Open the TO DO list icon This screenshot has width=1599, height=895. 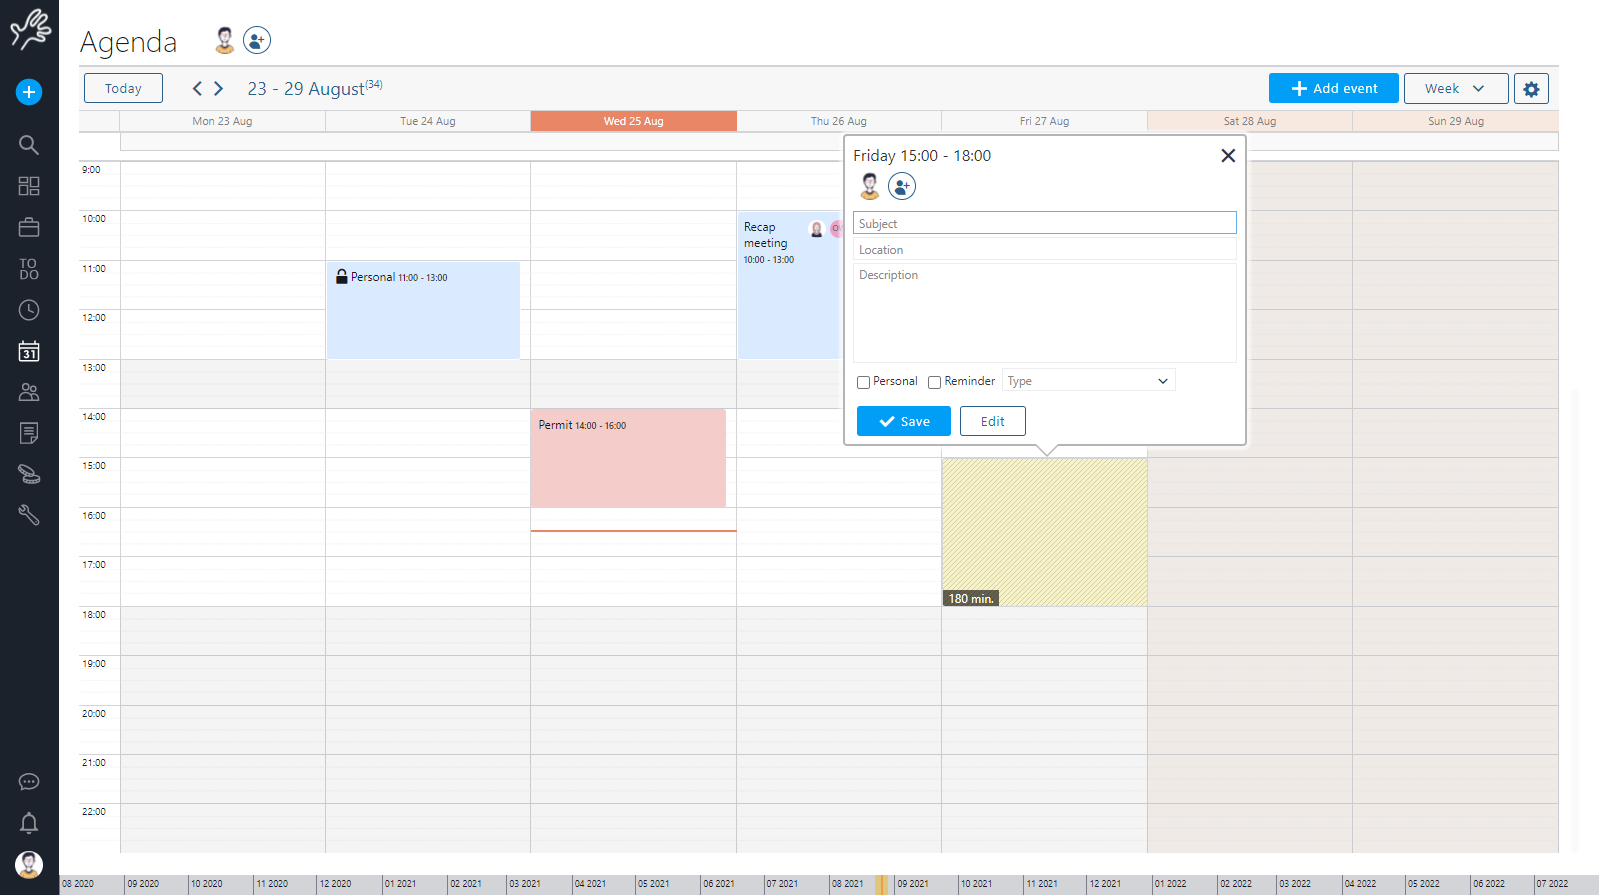point(29,269)
